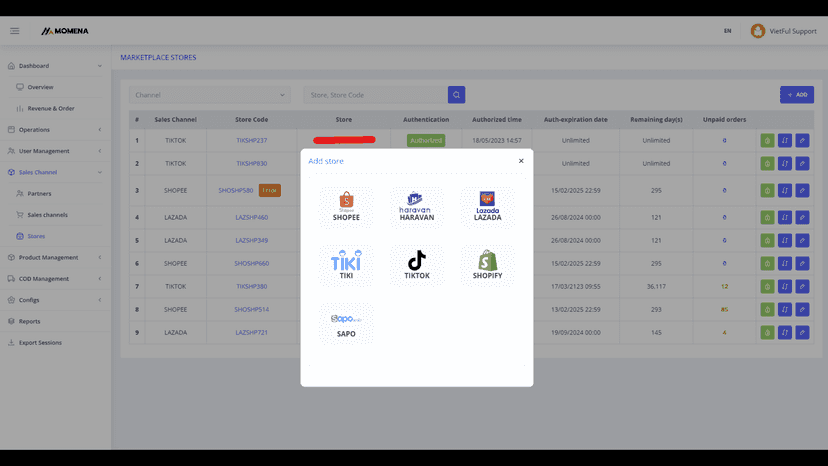Expand User Management section
Viewport: 828px width, 466px height.
tap(55, 151)
